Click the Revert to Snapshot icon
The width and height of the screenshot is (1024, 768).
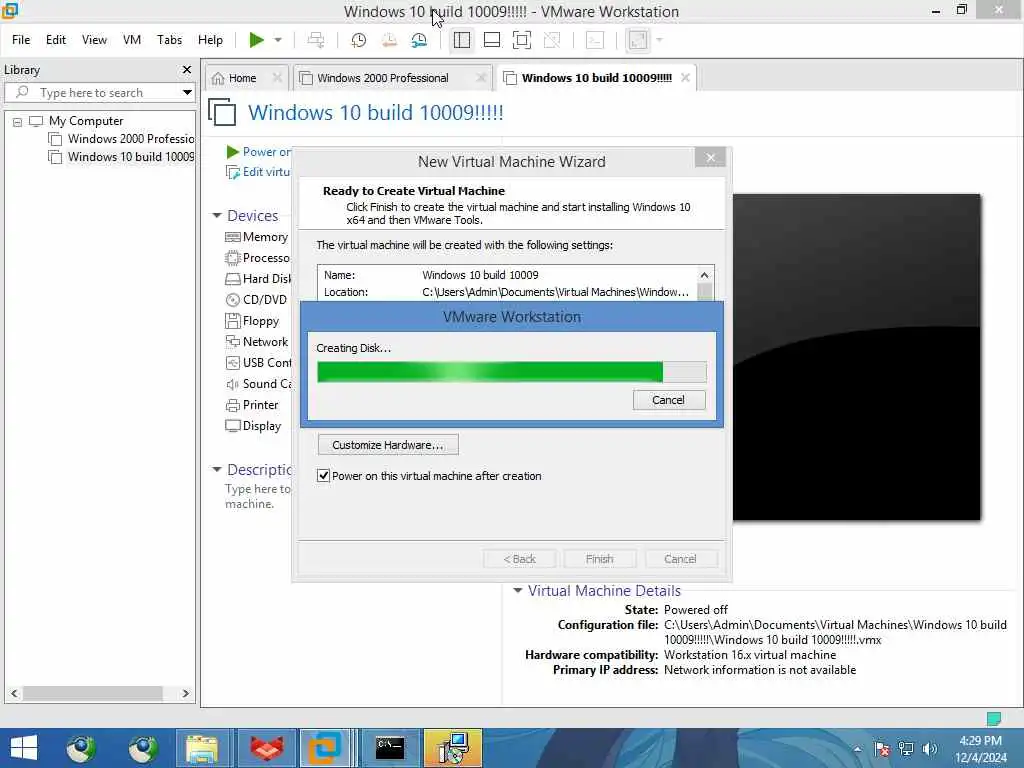tap(389, 40)
